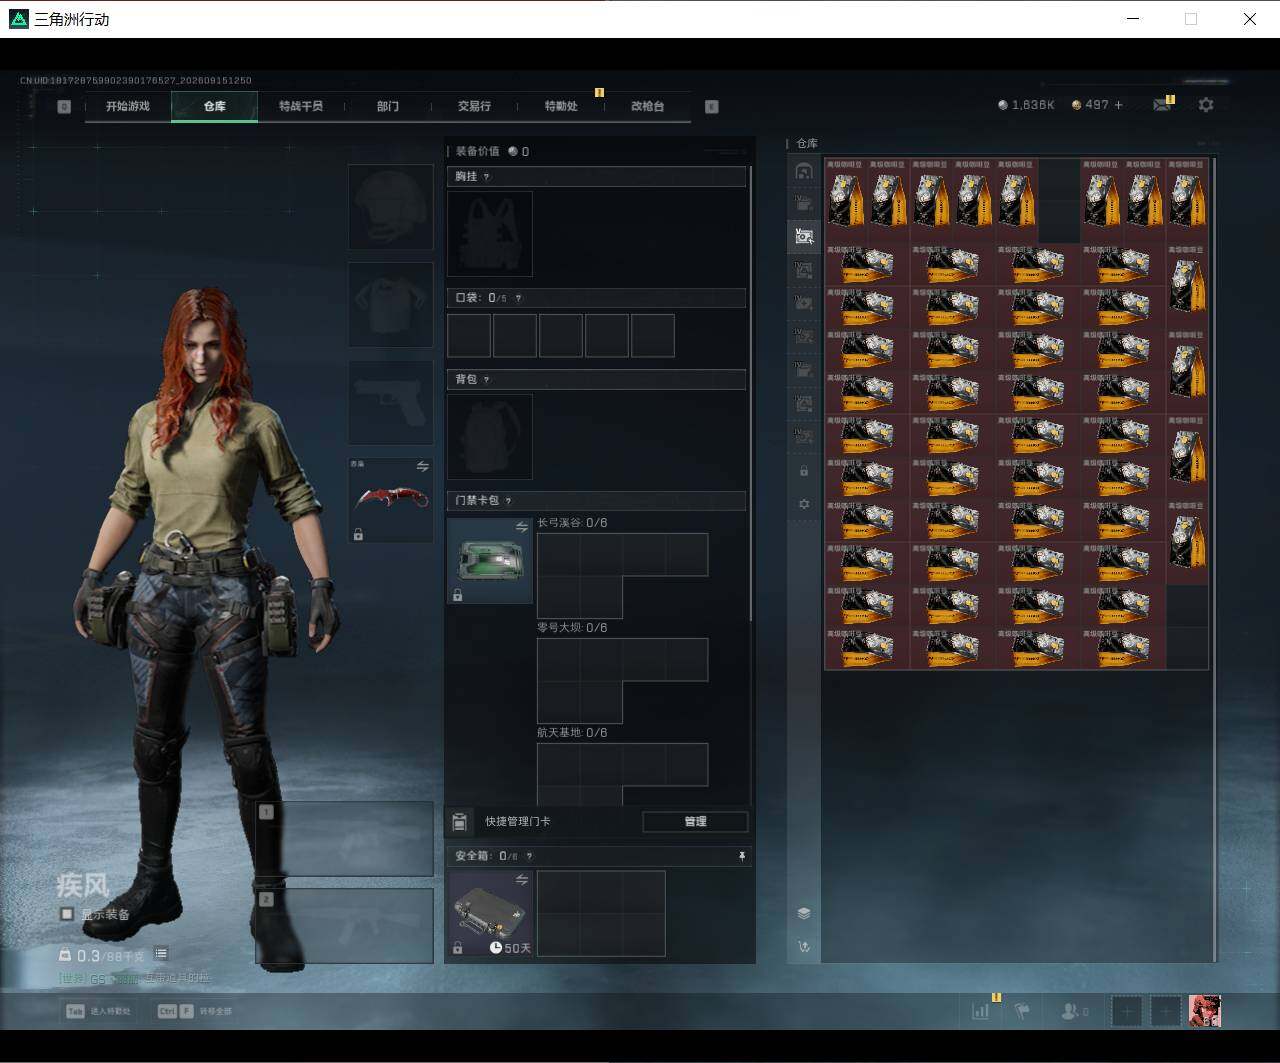Open the weight details list icon
This screenshot has height=1063, width=1280.
click(x=161, y=954)
